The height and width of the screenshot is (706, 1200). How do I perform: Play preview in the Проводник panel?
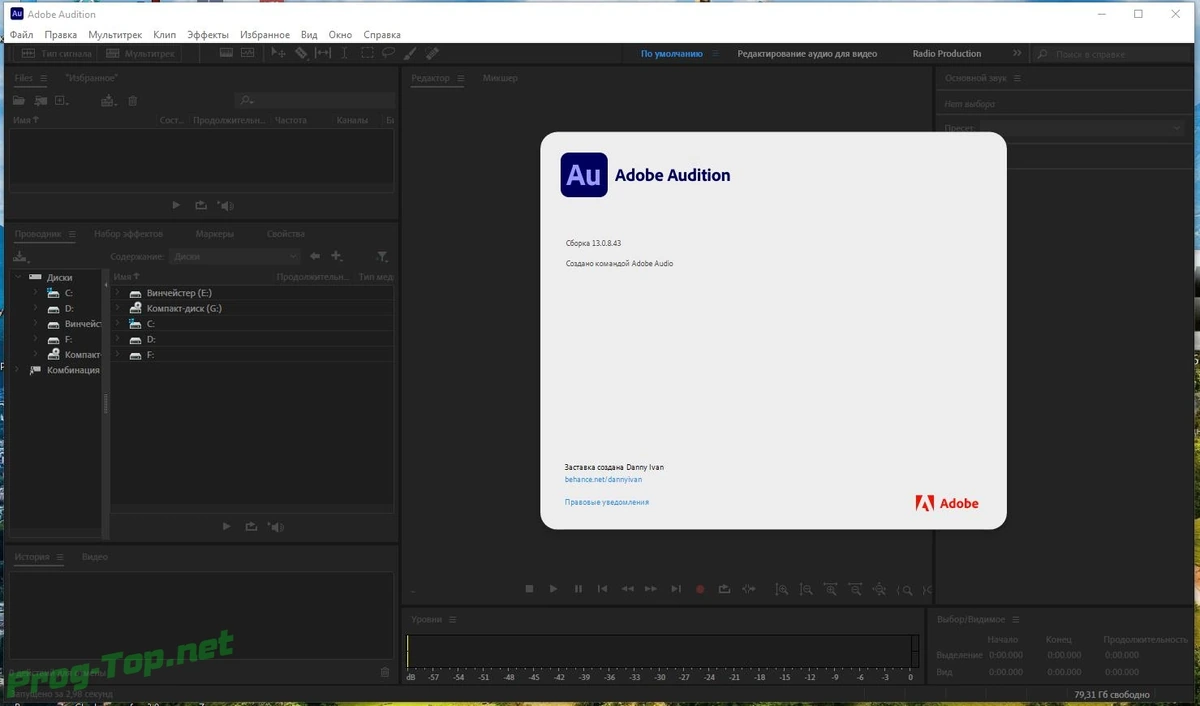click(x=226, y=527)
